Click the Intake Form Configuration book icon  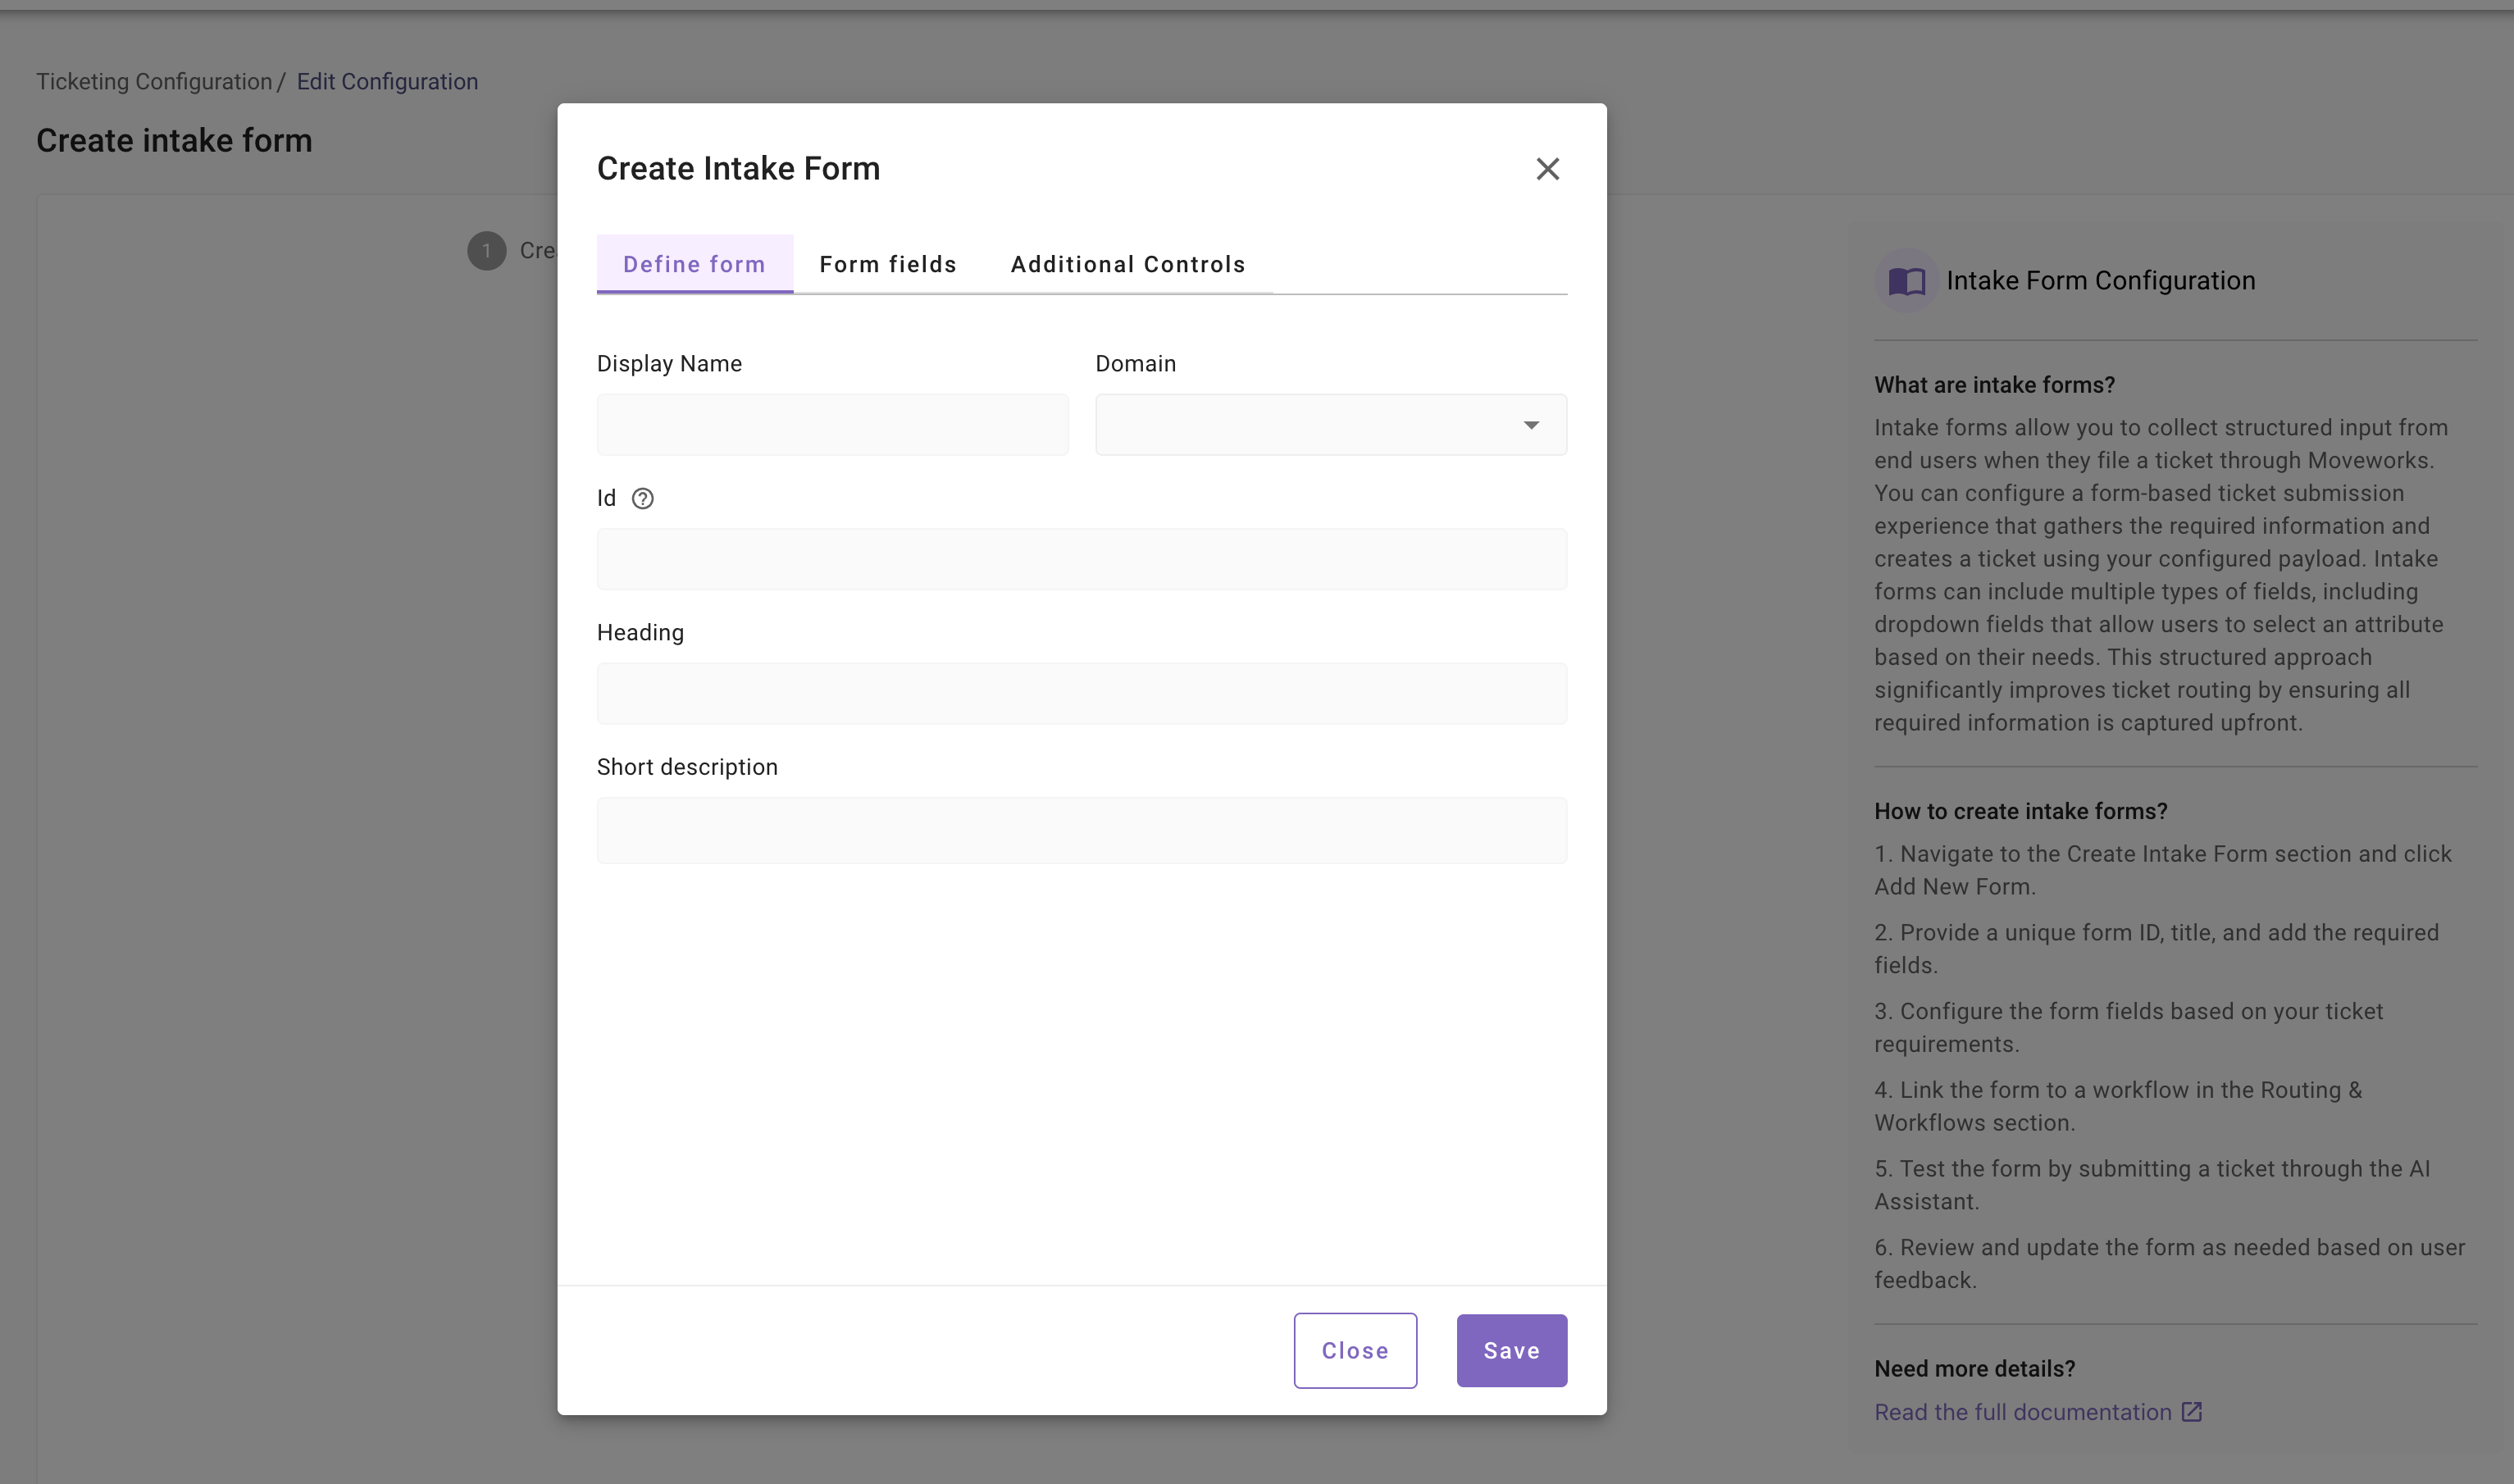[x=1906, y=281]
